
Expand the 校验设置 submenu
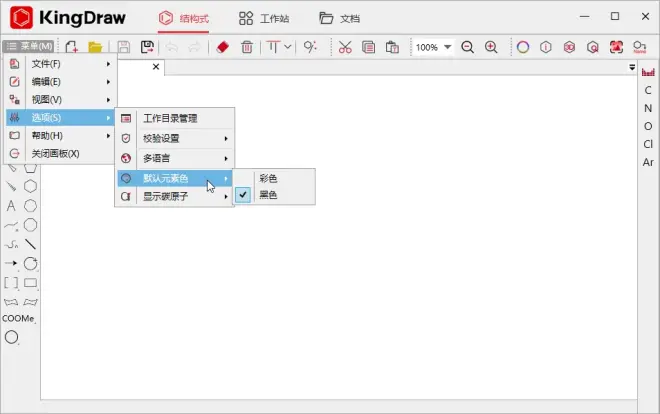(174, 138)
